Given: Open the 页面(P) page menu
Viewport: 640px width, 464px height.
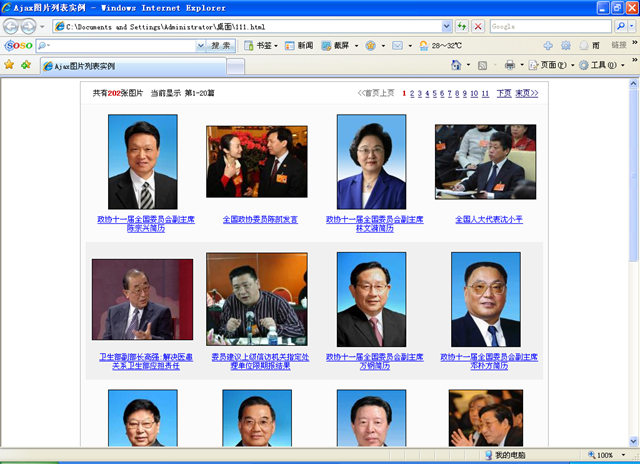Looking at the screenshot, I should click(551, 65).
